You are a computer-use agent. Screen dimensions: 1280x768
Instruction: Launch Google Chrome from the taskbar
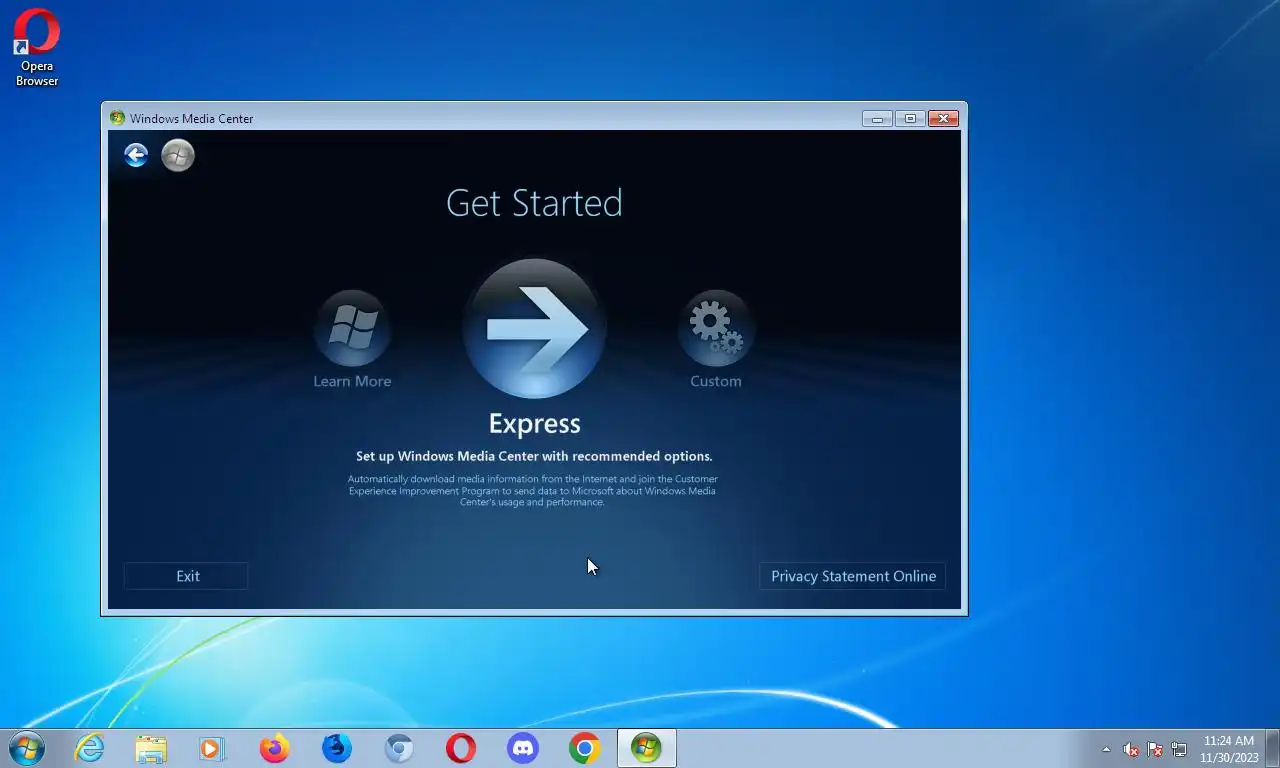[x=585, y=748]
